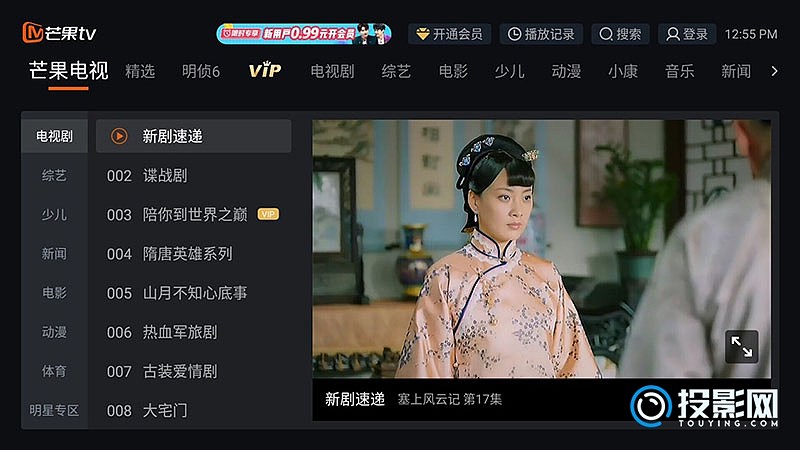The height and width of the screenshot is (450, 800).
Task: Choose channel 008 大宅门
Action: click(x=194, y=410)
